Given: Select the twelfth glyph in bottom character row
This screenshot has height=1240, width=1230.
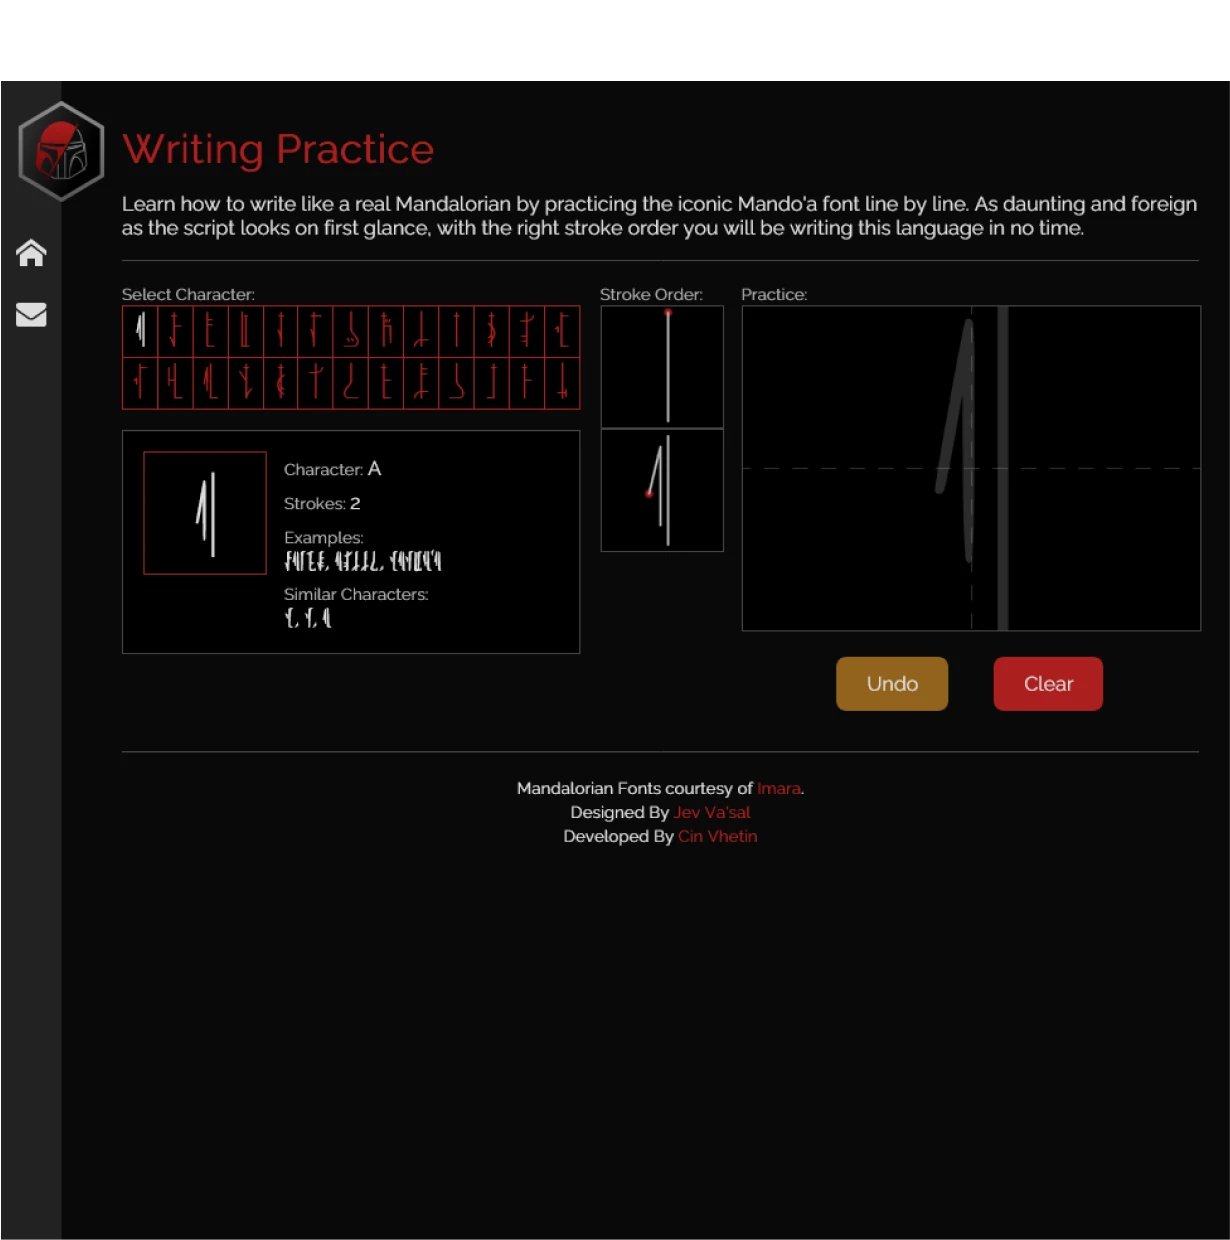Looking at the screenshot, I should tap(526, 382).
